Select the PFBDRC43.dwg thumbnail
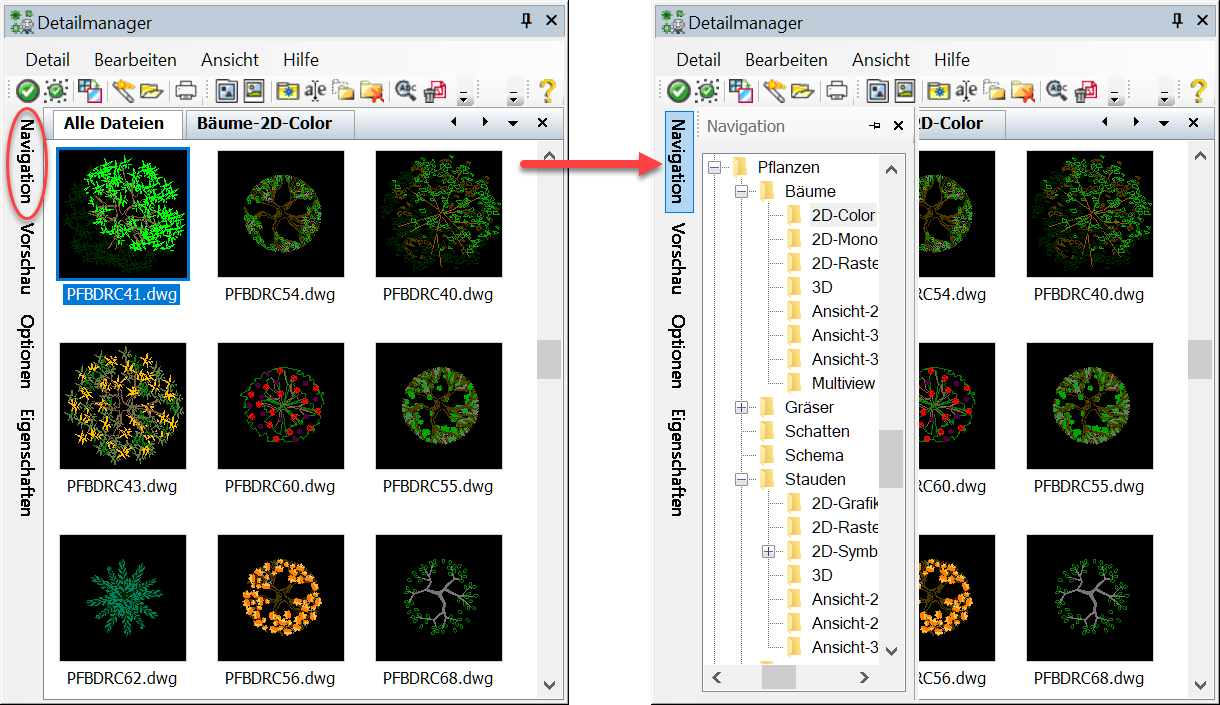Screen dimensions: 1220x705 (123, 406)
